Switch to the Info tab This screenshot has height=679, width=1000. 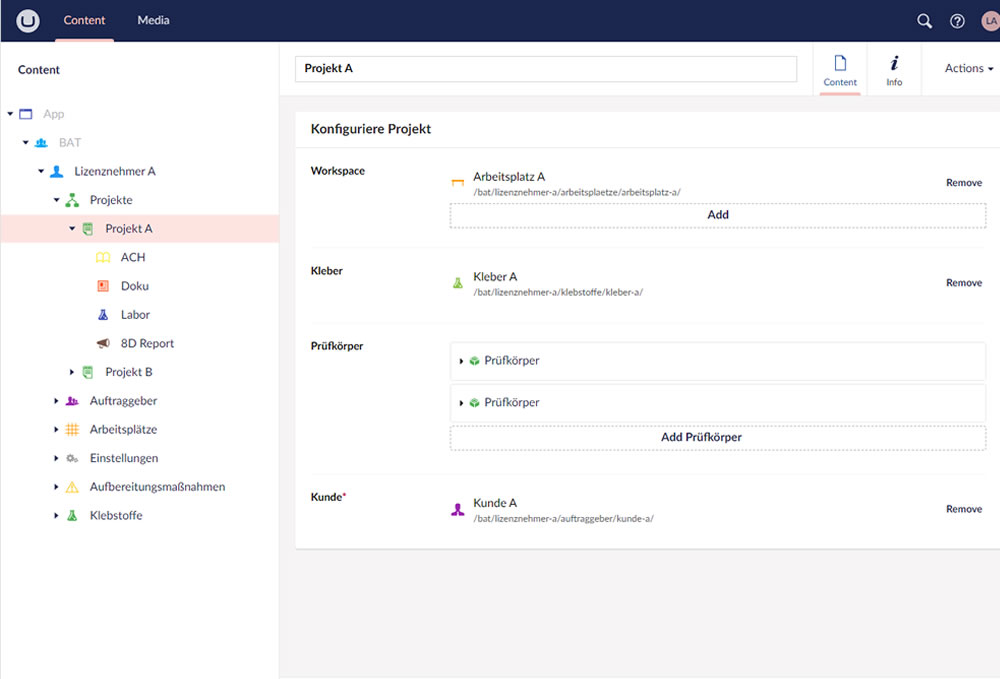tap(893, 70)
